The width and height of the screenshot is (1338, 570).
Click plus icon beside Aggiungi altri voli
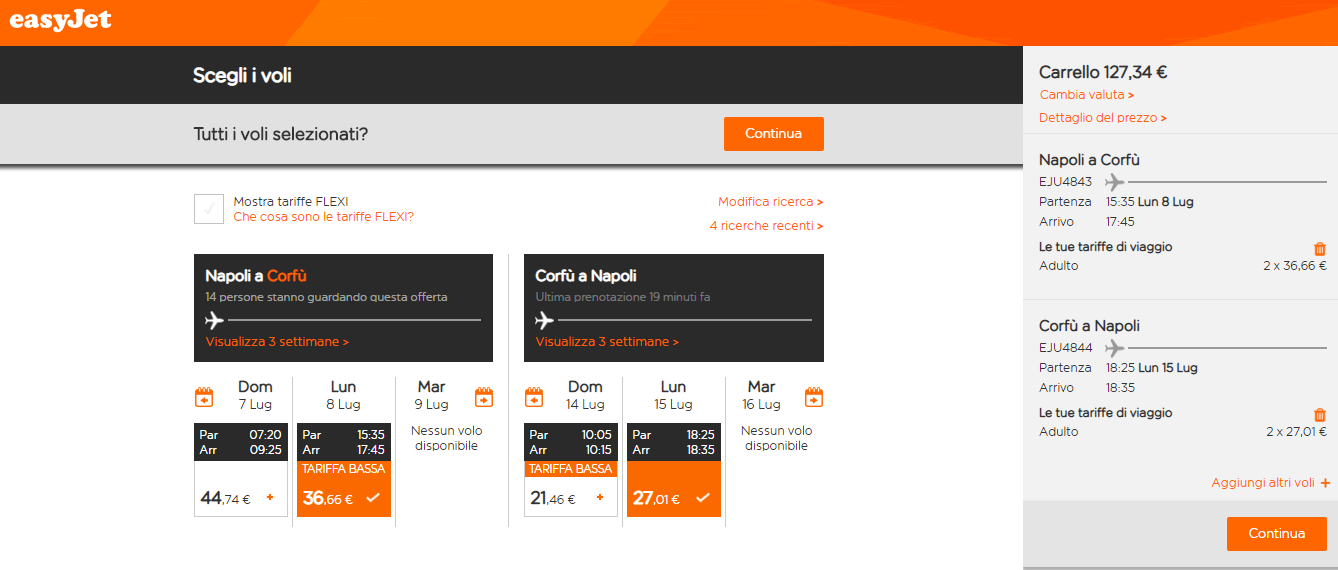click(1325, 483)
